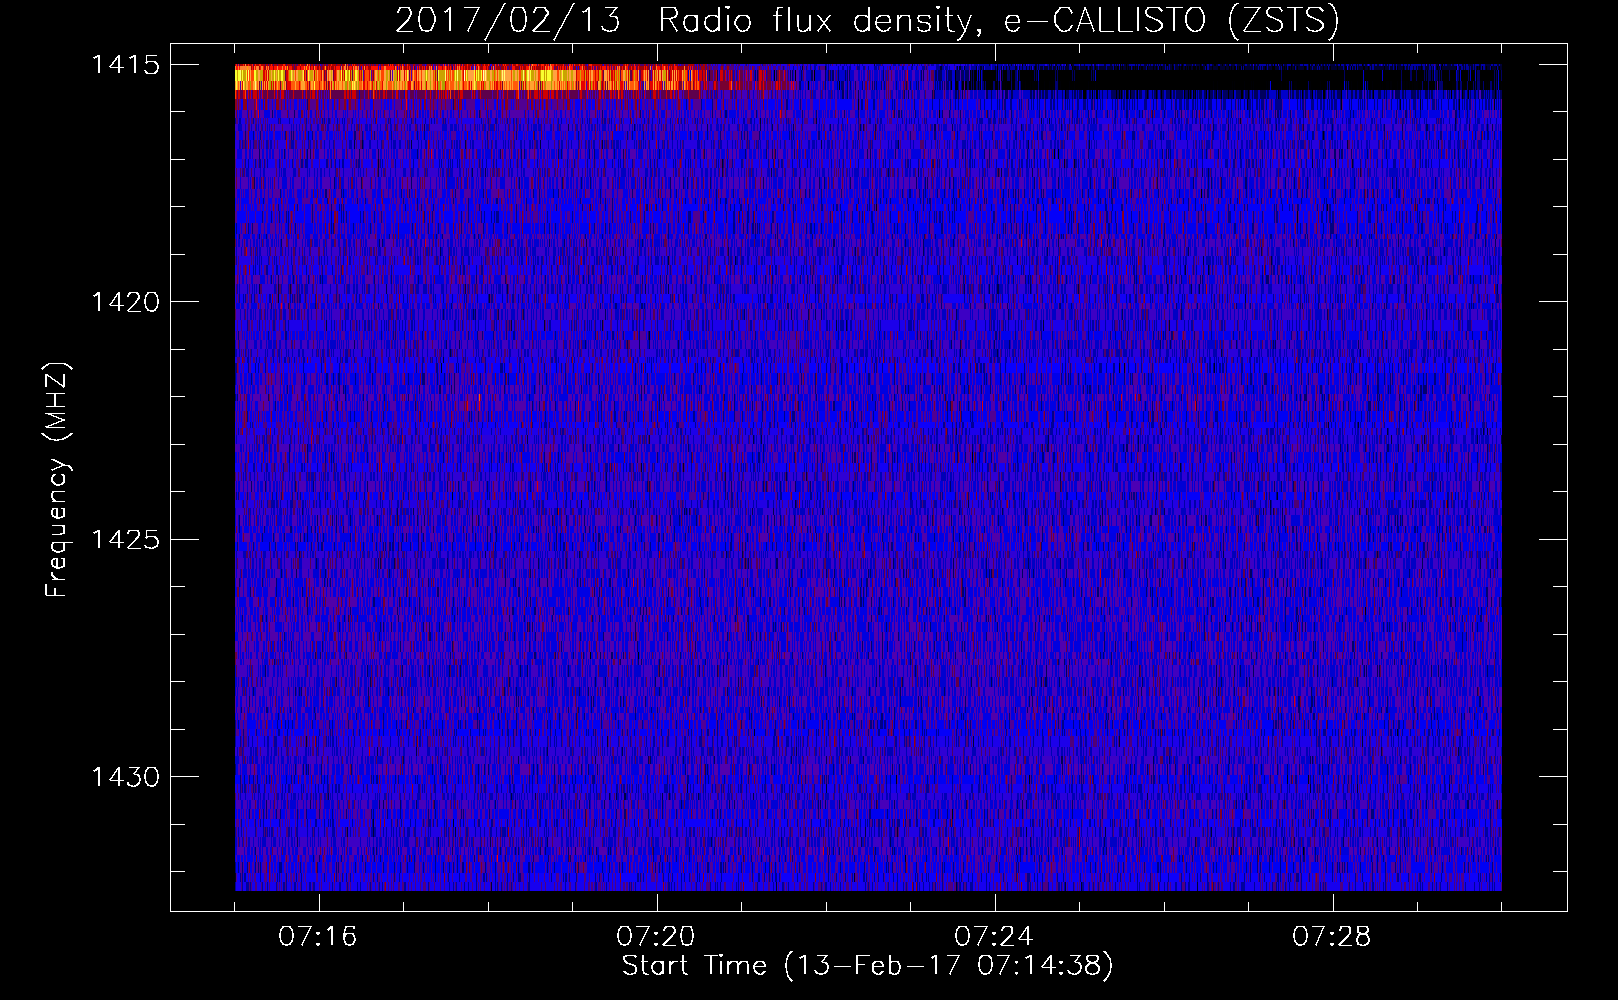Viewport: 1618px width, 1000px height.
Task: Click the 1415 frequency tick label
Action: (x=125, y=65)
